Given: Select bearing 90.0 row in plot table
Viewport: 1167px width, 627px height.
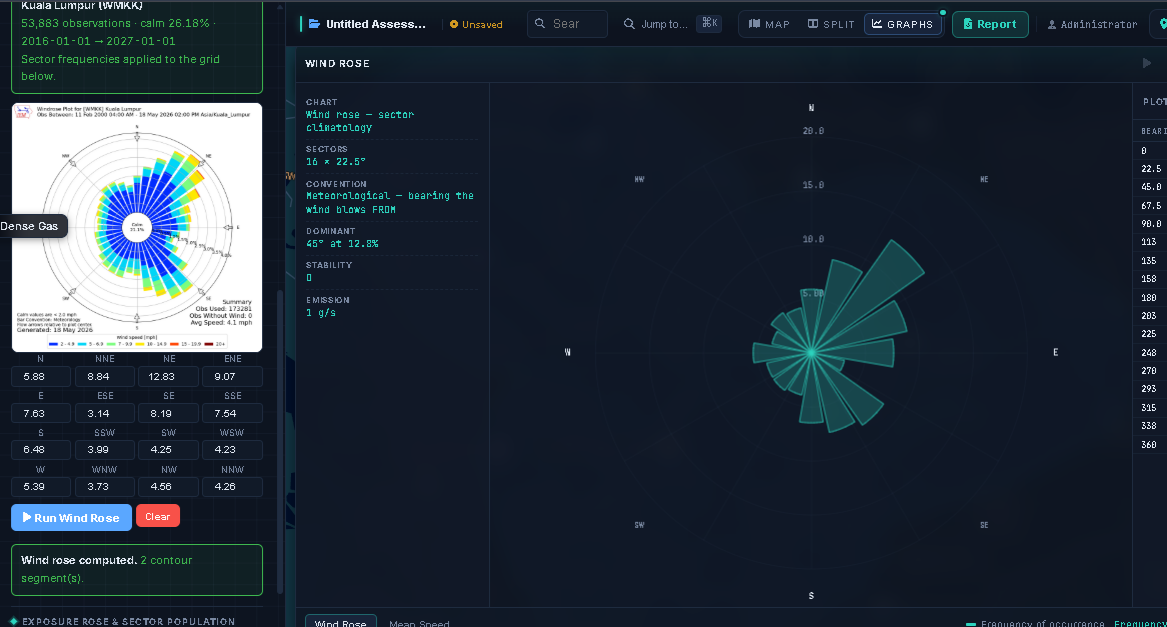Looking at the screenshot, I should [x=1151, y=223].
